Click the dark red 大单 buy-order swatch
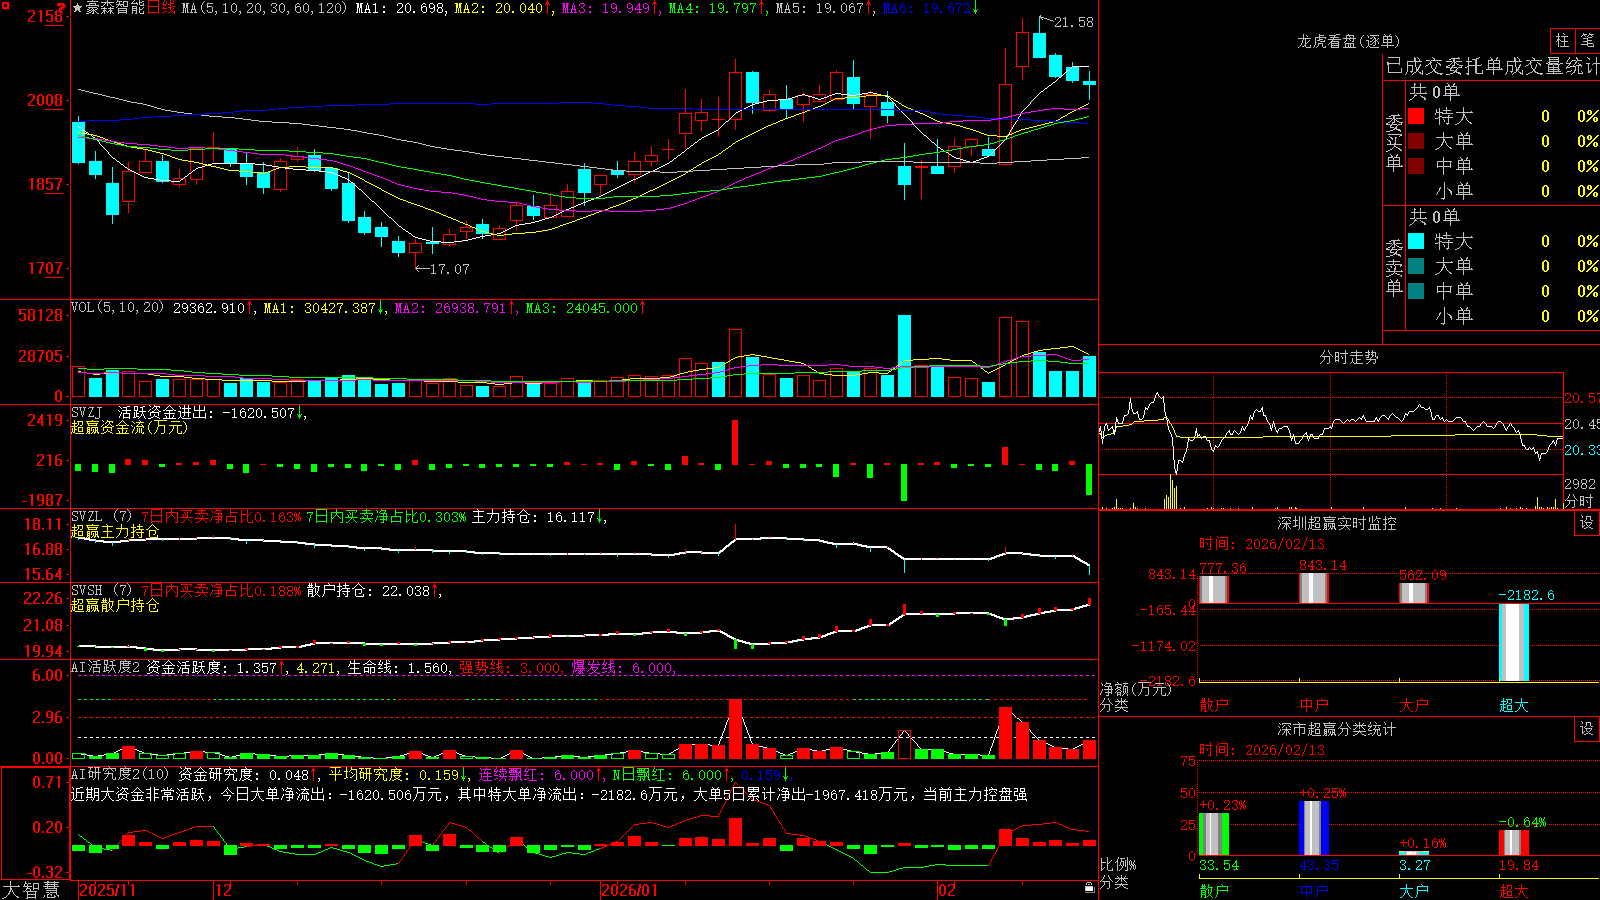Screen dimensions: 1600x900 pyautogui.click(x=1416, y=141)
